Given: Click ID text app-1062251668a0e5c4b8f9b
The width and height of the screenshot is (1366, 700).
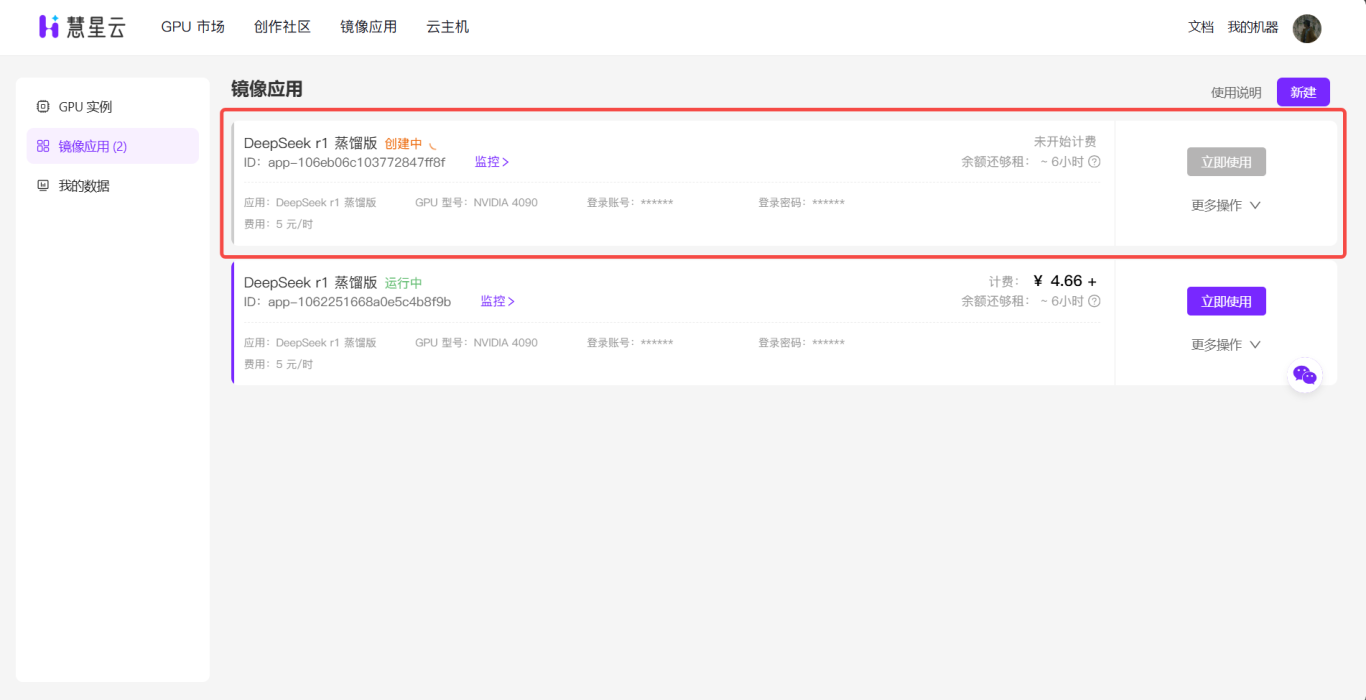Looking at the screenshot, I should point(359,301).
